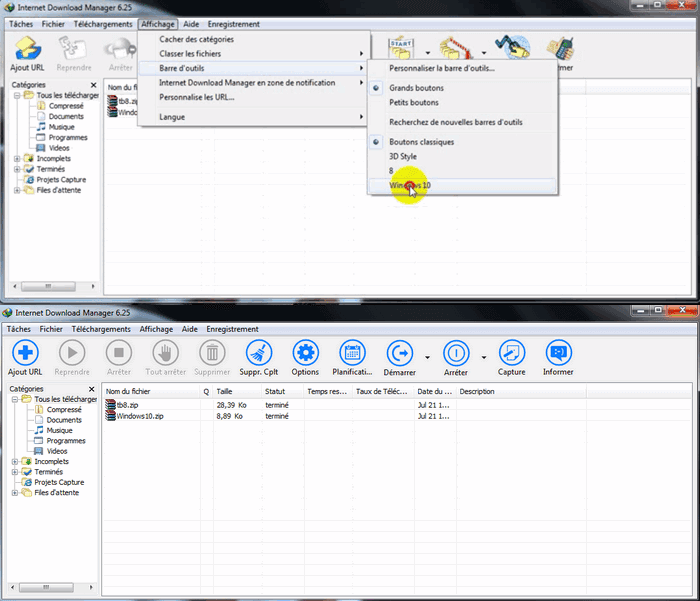Click classic START queue icon in top window
Image resolution: width=700 pixels, height=601 pixels.
[400, 48]
